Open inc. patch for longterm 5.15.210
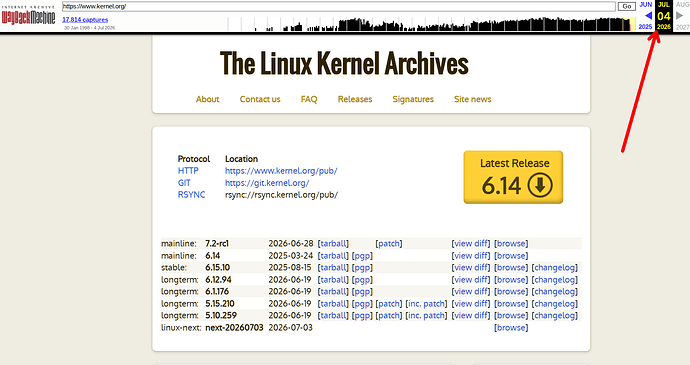 426,304
